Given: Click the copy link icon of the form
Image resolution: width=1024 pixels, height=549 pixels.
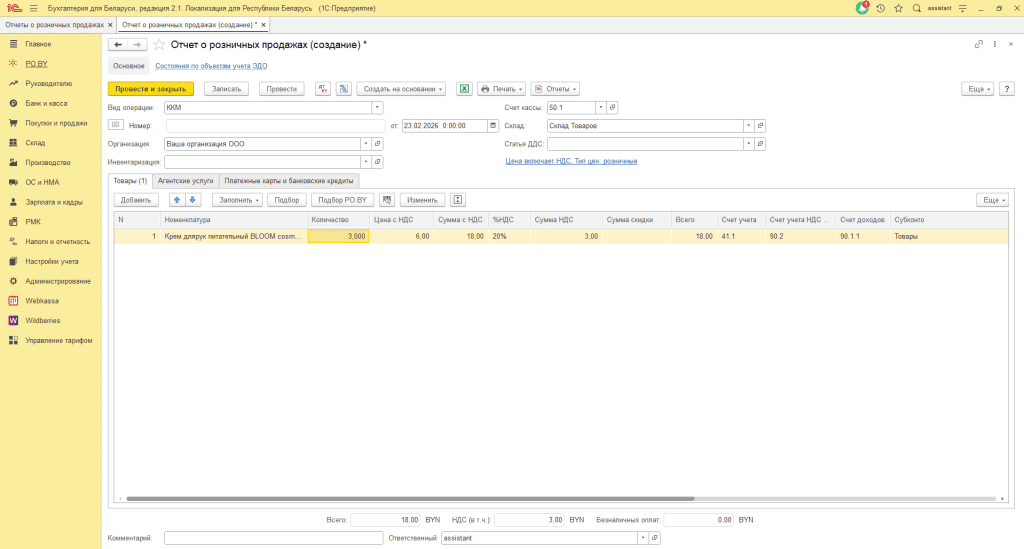Looking at the screenshot, I should tap(979, 45).
